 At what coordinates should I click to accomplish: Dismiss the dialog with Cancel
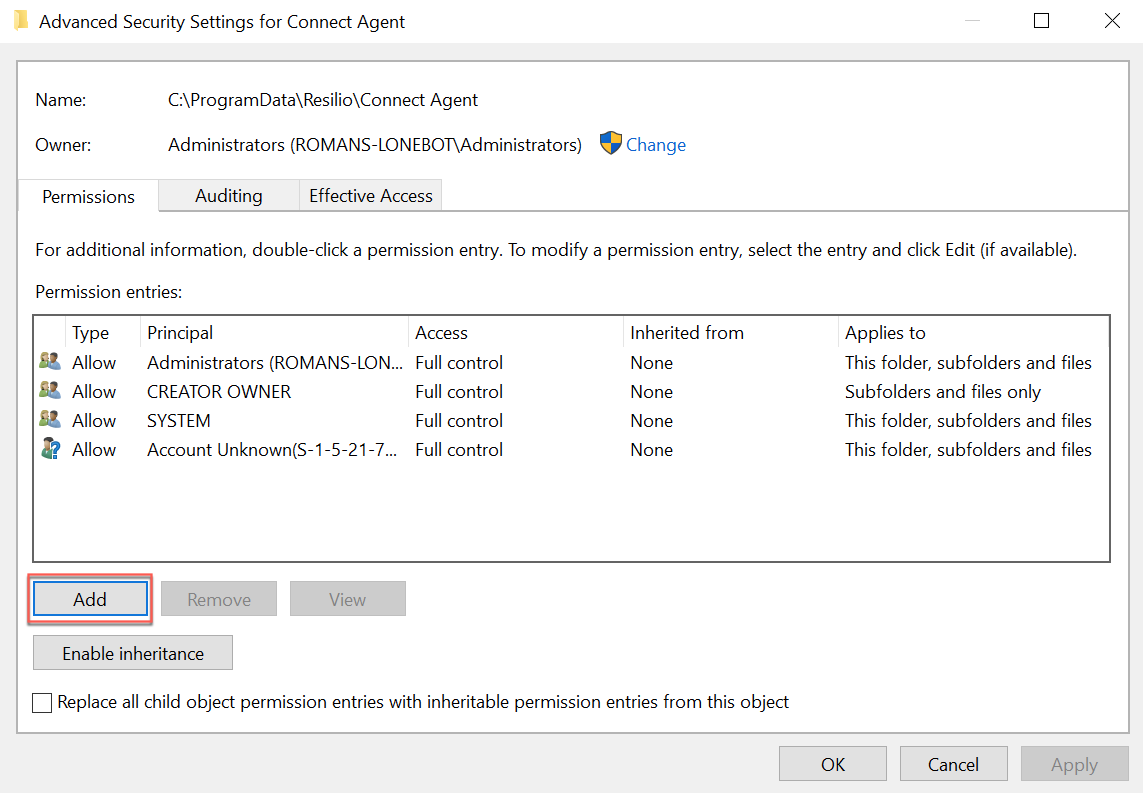pyautogui.click(x=953, y=765)
